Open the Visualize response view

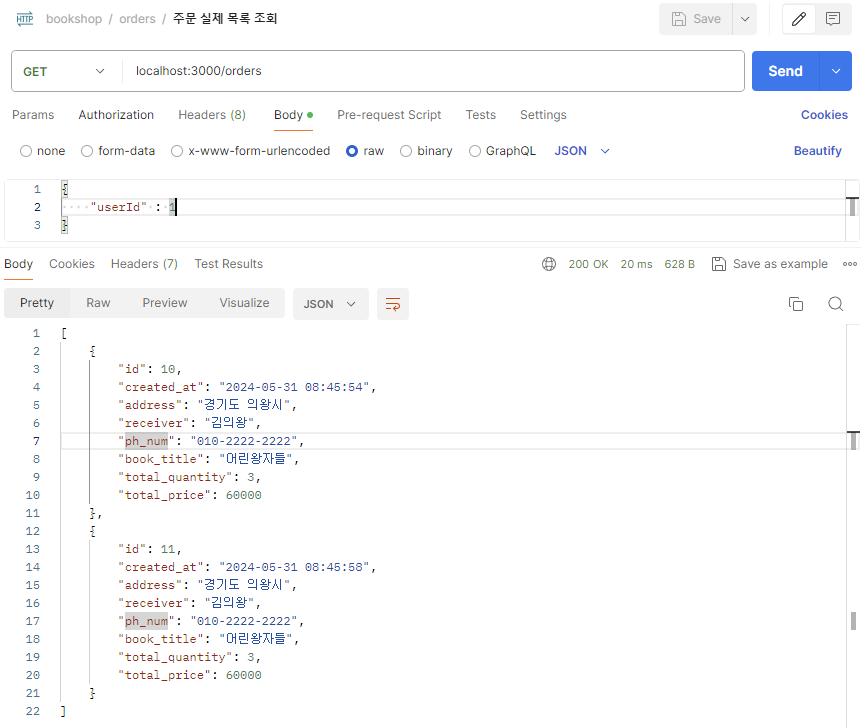click(x=244, y=304)
